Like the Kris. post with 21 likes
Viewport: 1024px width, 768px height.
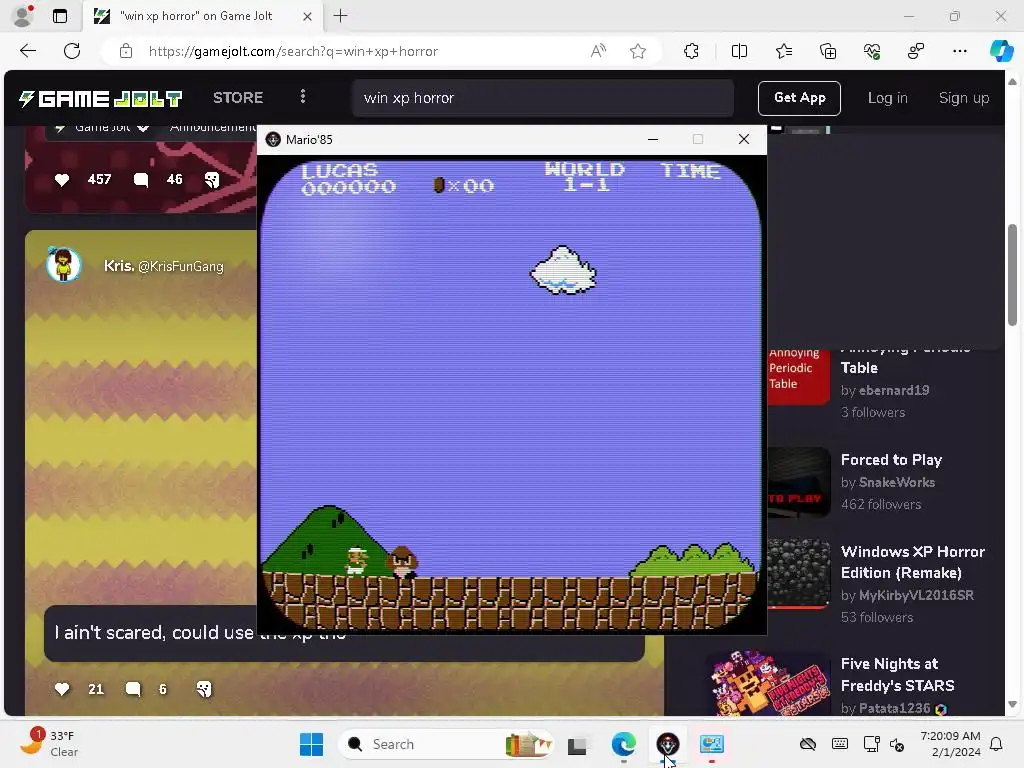[62, 689]
